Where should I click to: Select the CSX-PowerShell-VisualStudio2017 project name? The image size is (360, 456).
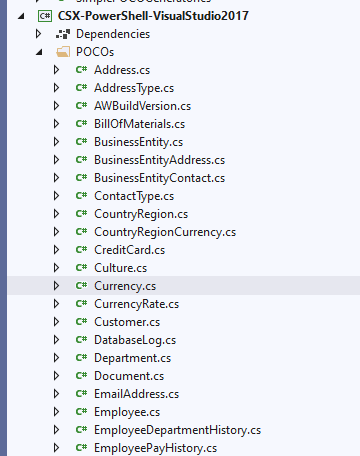coord(153,16)
